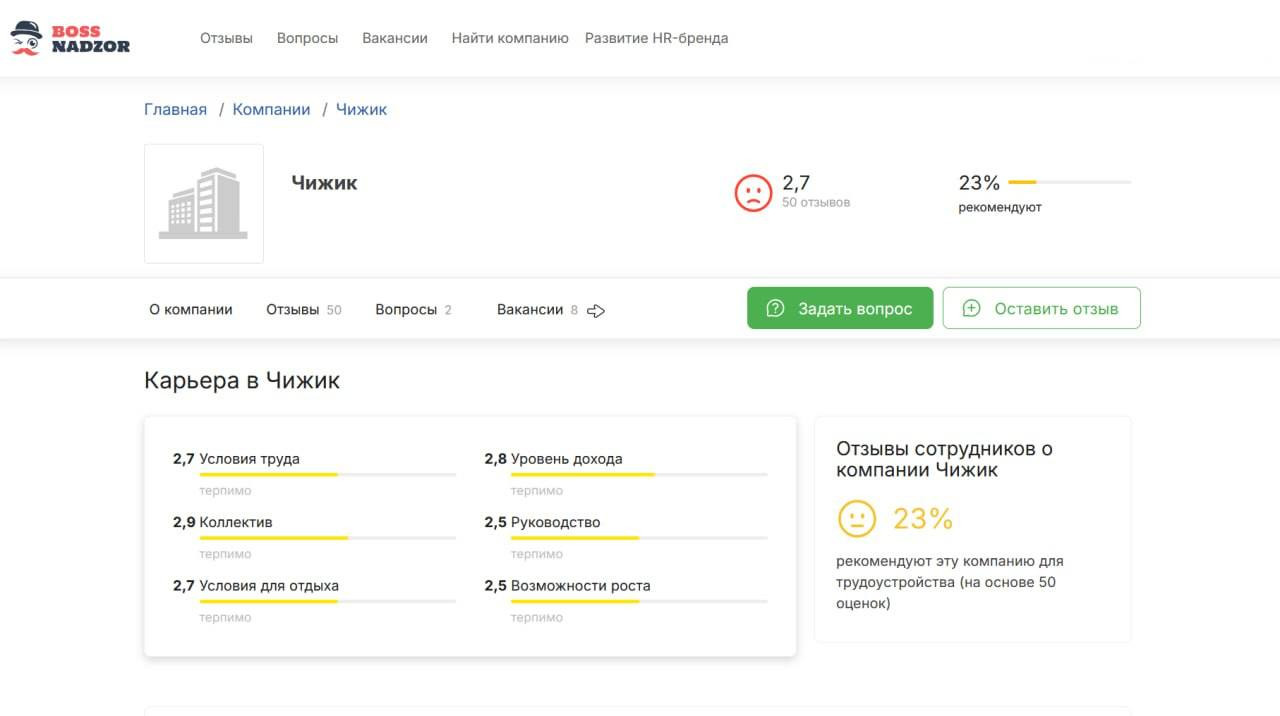Click the yellow neutral face icon

[x=856, y=519]
